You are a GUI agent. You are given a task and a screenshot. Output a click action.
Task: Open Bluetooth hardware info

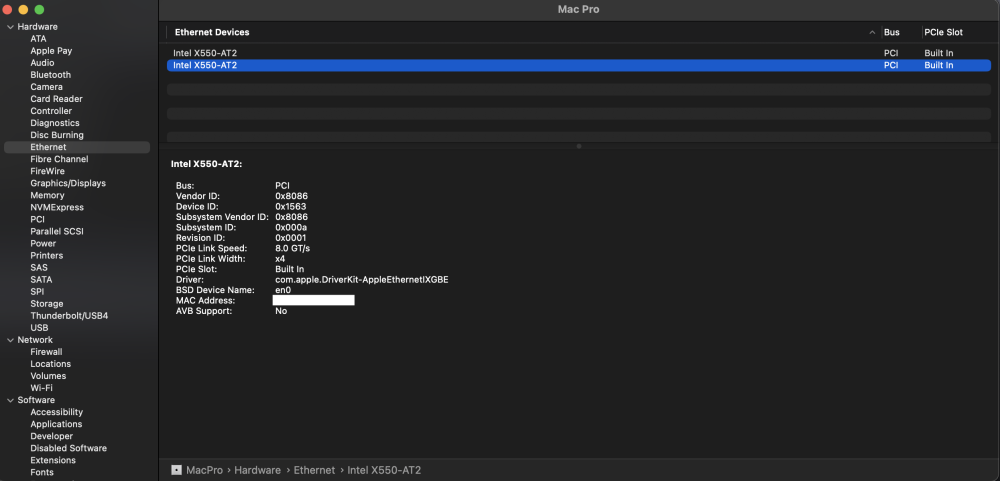[x=50, y=75]
